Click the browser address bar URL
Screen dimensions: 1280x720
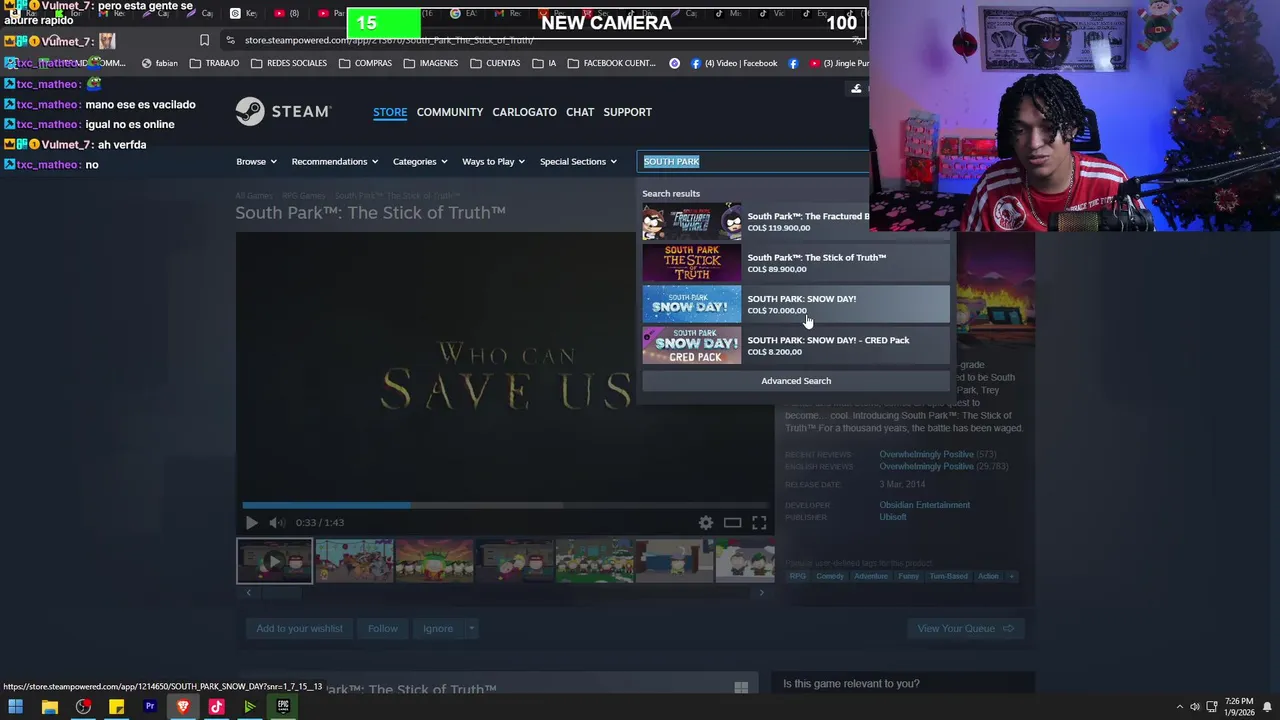tap(390, 40)
